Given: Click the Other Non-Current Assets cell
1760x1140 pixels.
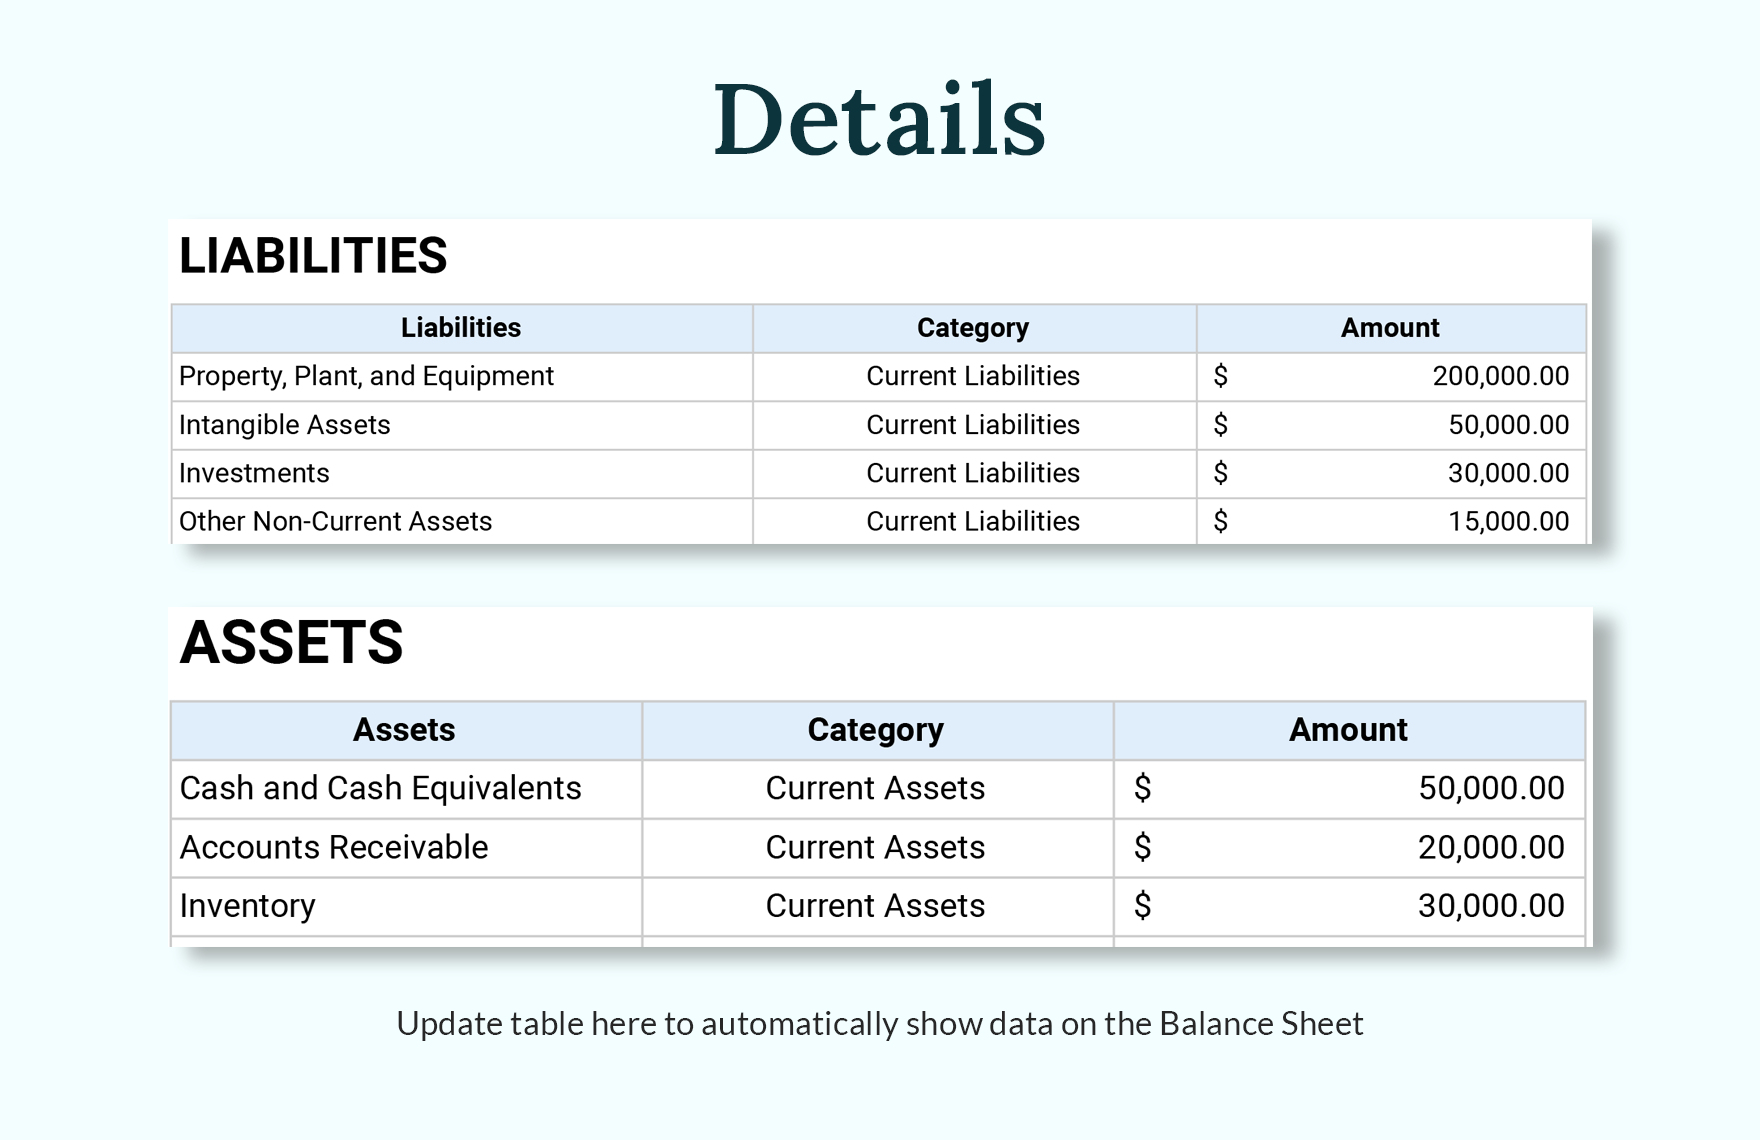Looking at the screenshot, I should pyautogui.click(x=335, y=520).
